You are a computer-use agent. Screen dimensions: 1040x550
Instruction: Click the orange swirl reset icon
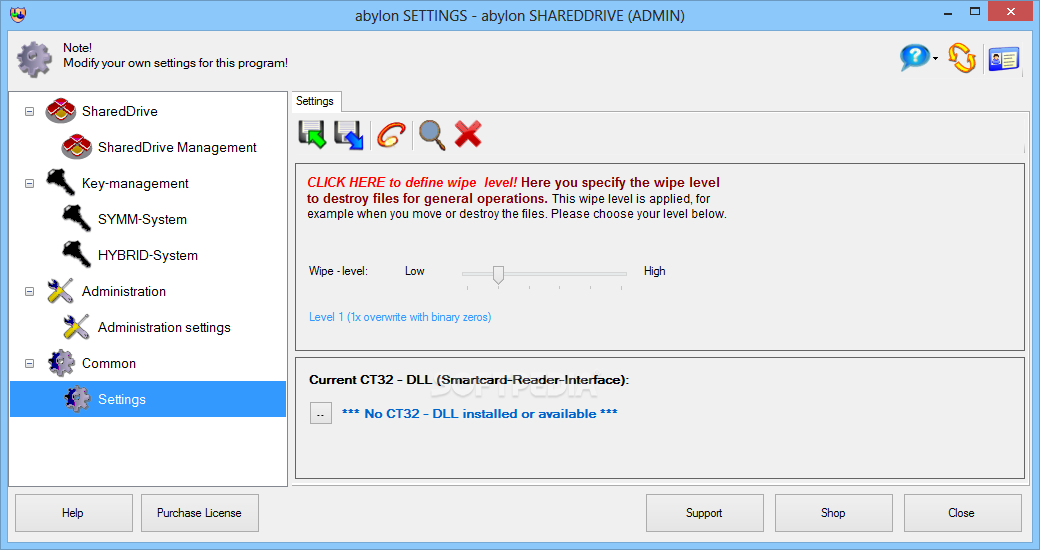(391, 135)
